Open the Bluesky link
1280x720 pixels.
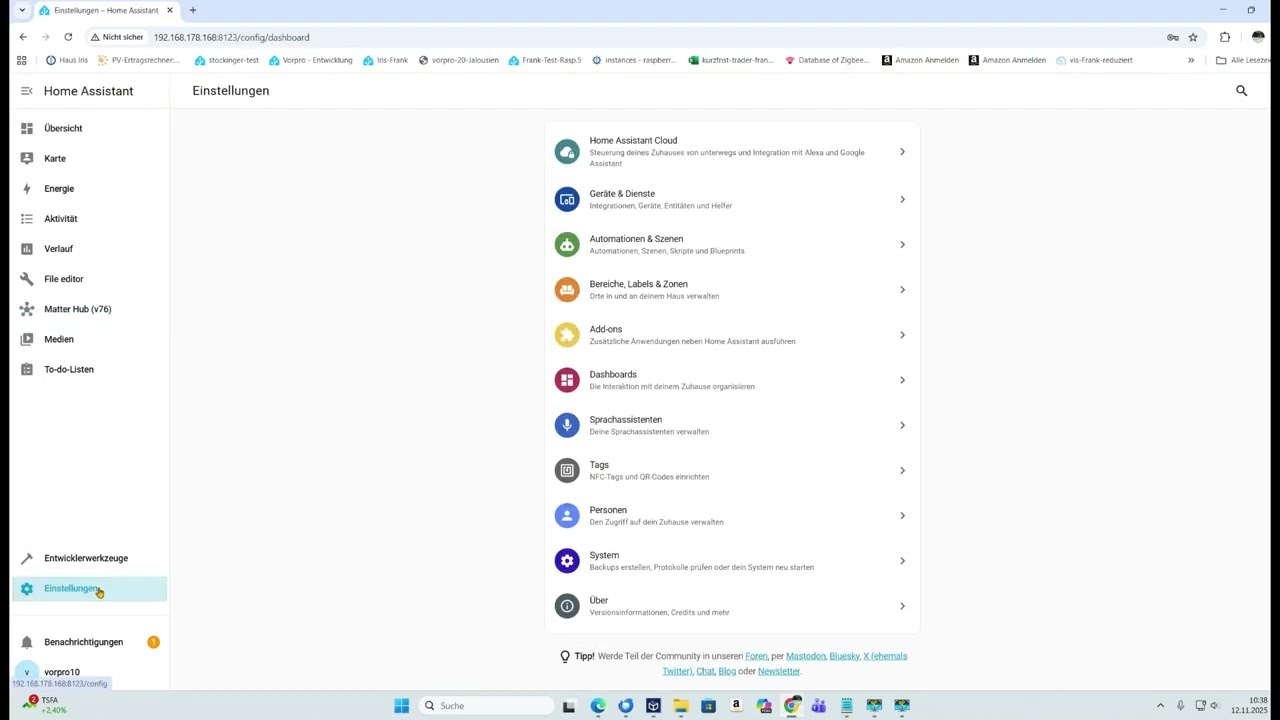[844, 656]
